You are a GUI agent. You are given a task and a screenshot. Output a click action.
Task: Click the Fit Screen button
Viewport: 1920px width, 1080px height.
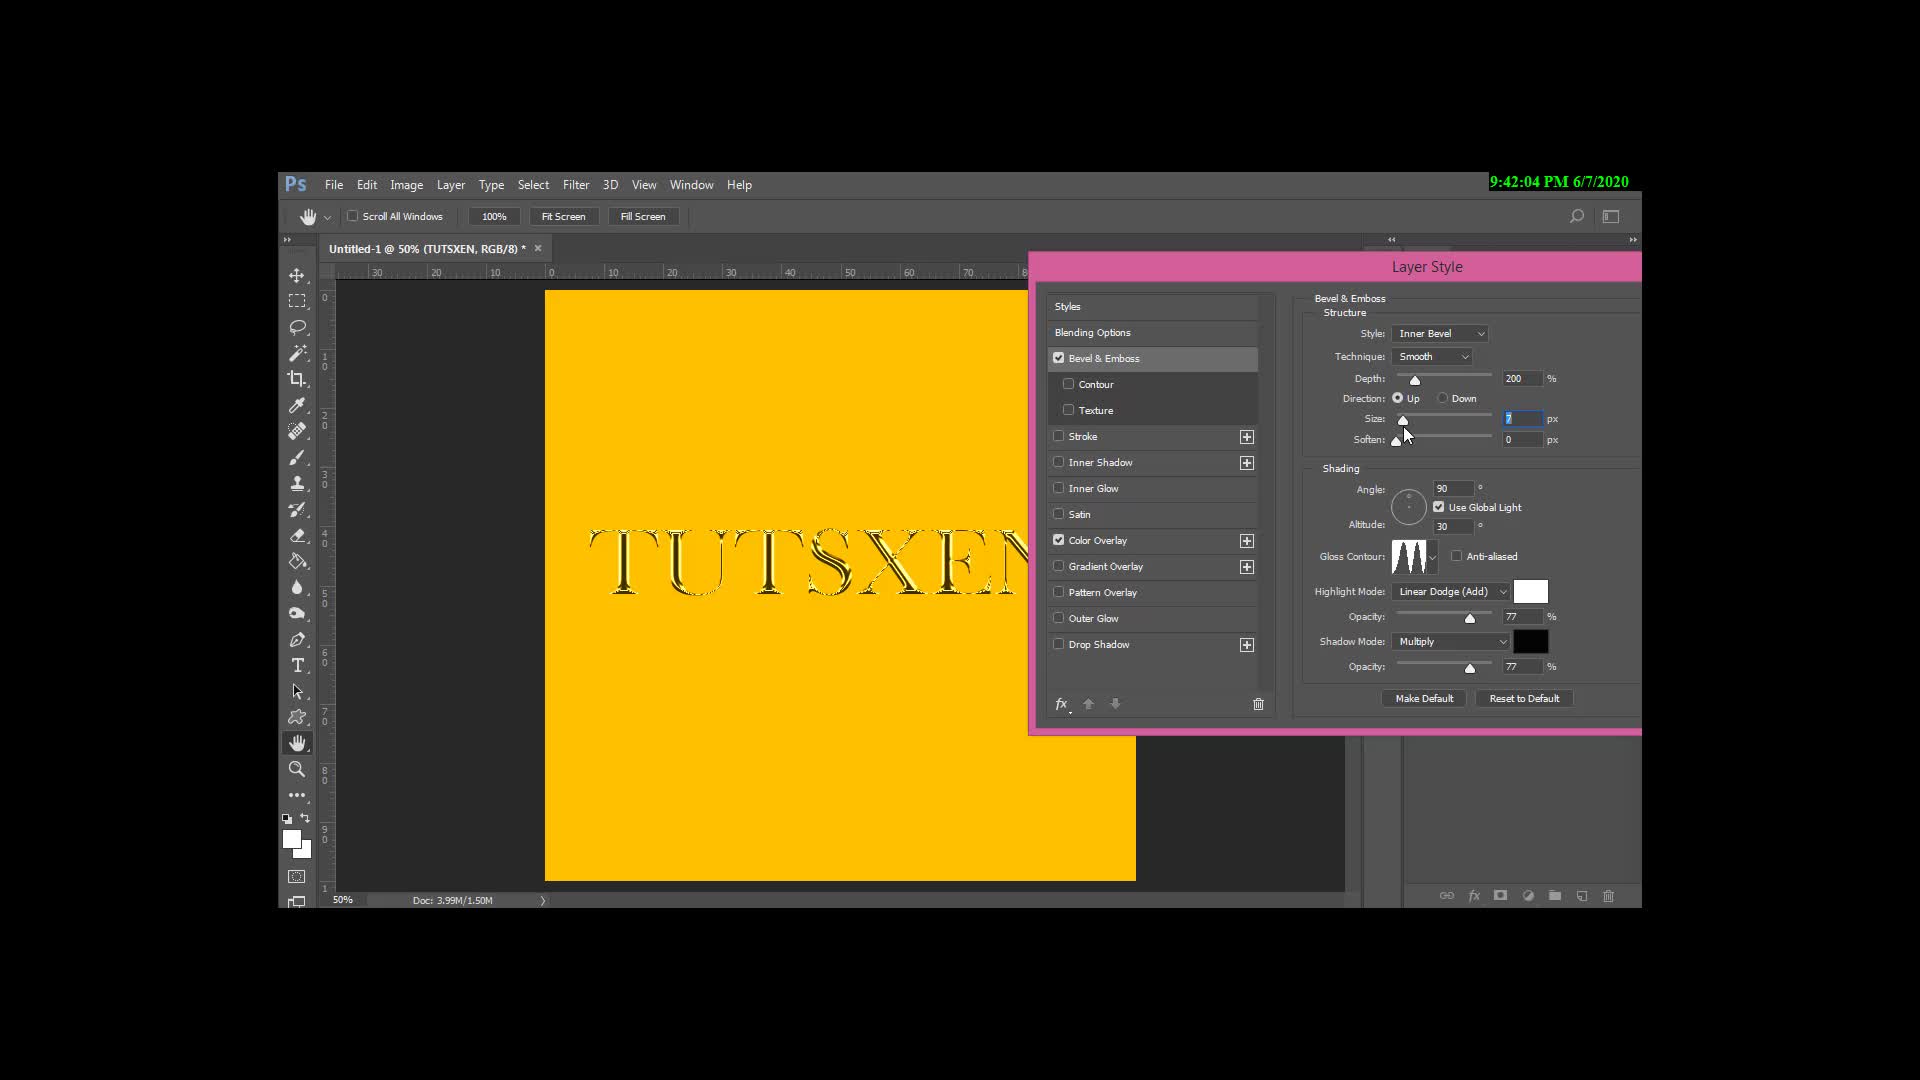tap(563, 217)
